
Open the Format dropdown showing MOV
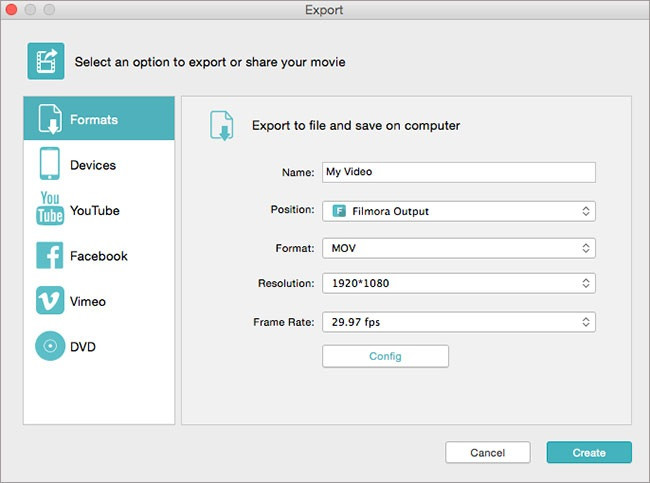[458, 248]
